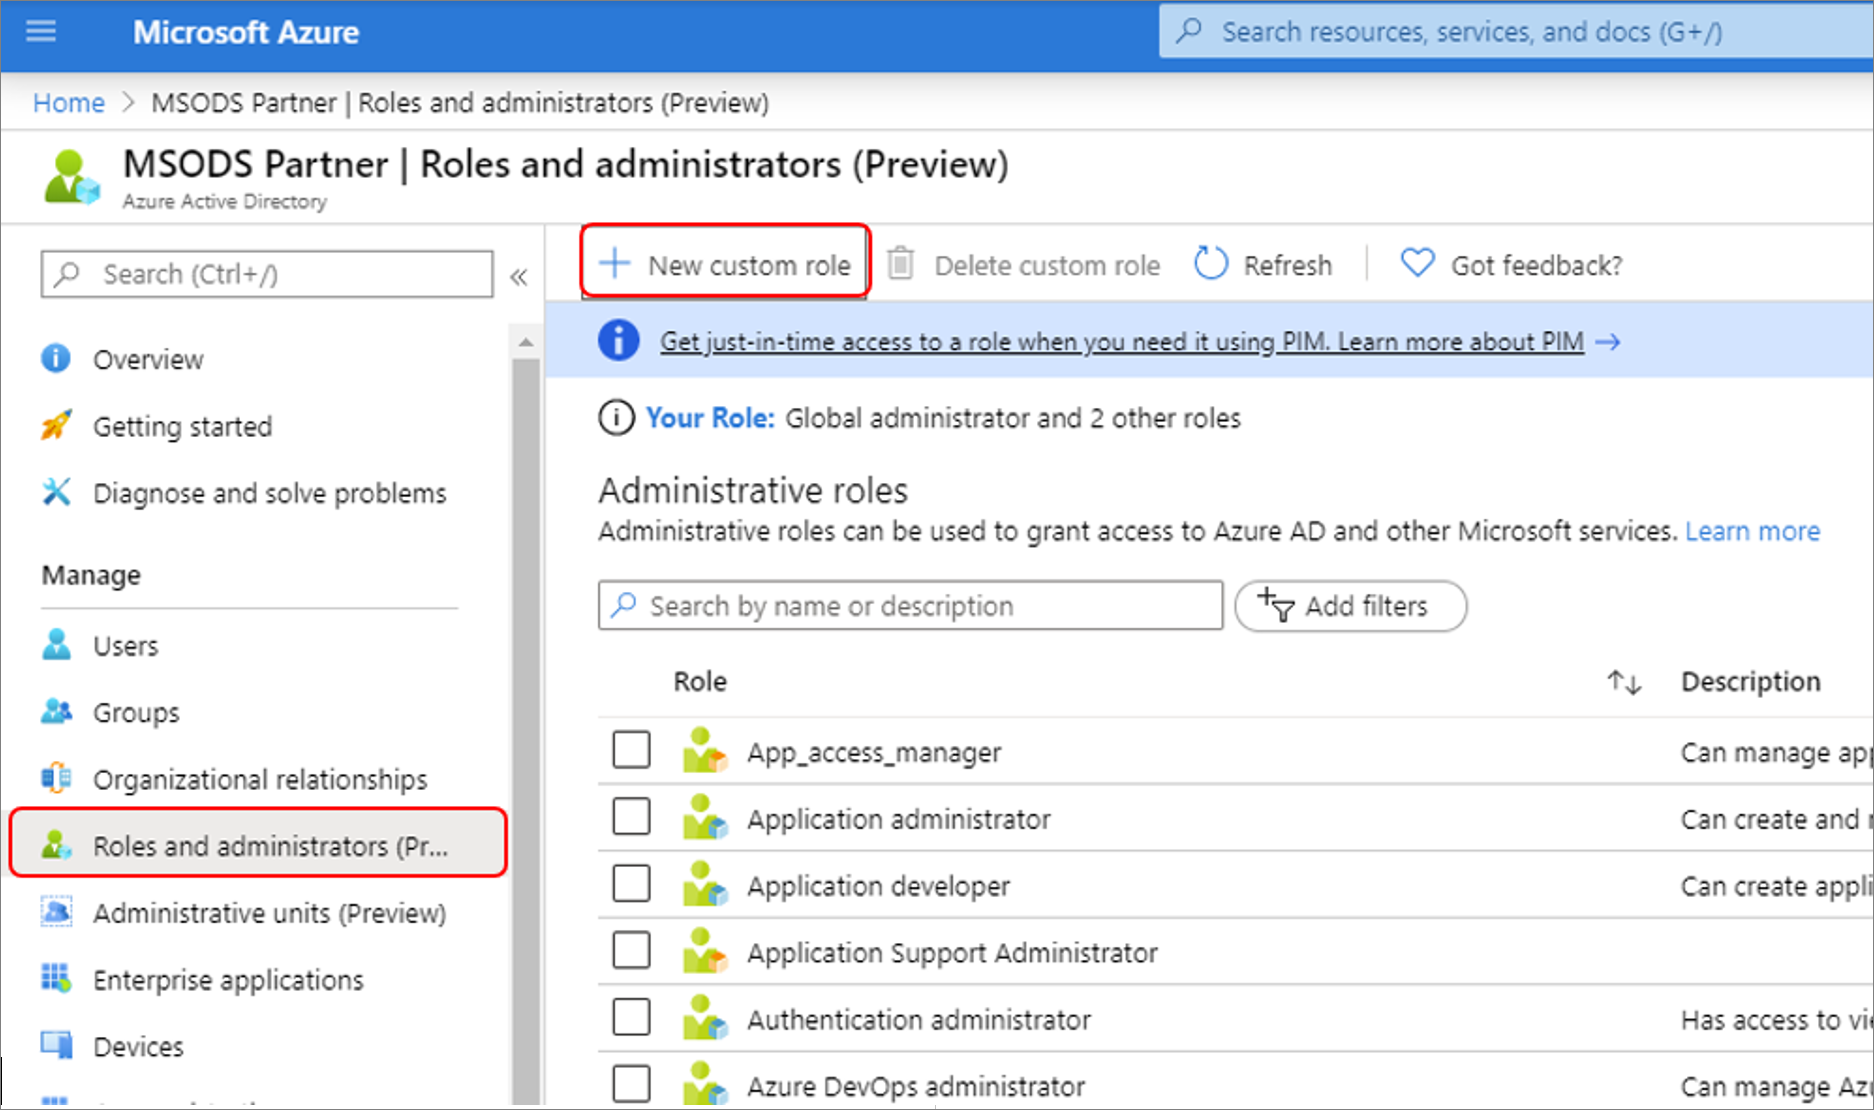
Task: Click the Description column header
Action: (1750, 681)
